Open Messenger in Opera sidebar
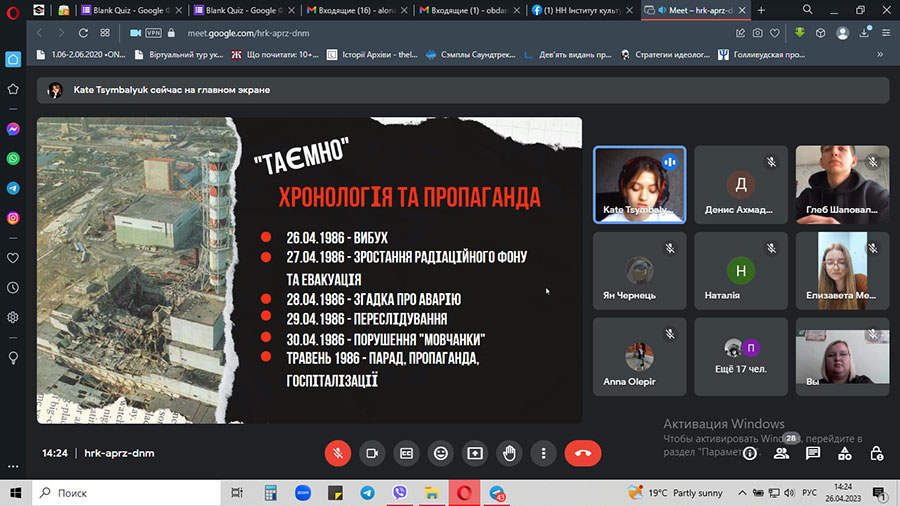 [x=13, y=129]
